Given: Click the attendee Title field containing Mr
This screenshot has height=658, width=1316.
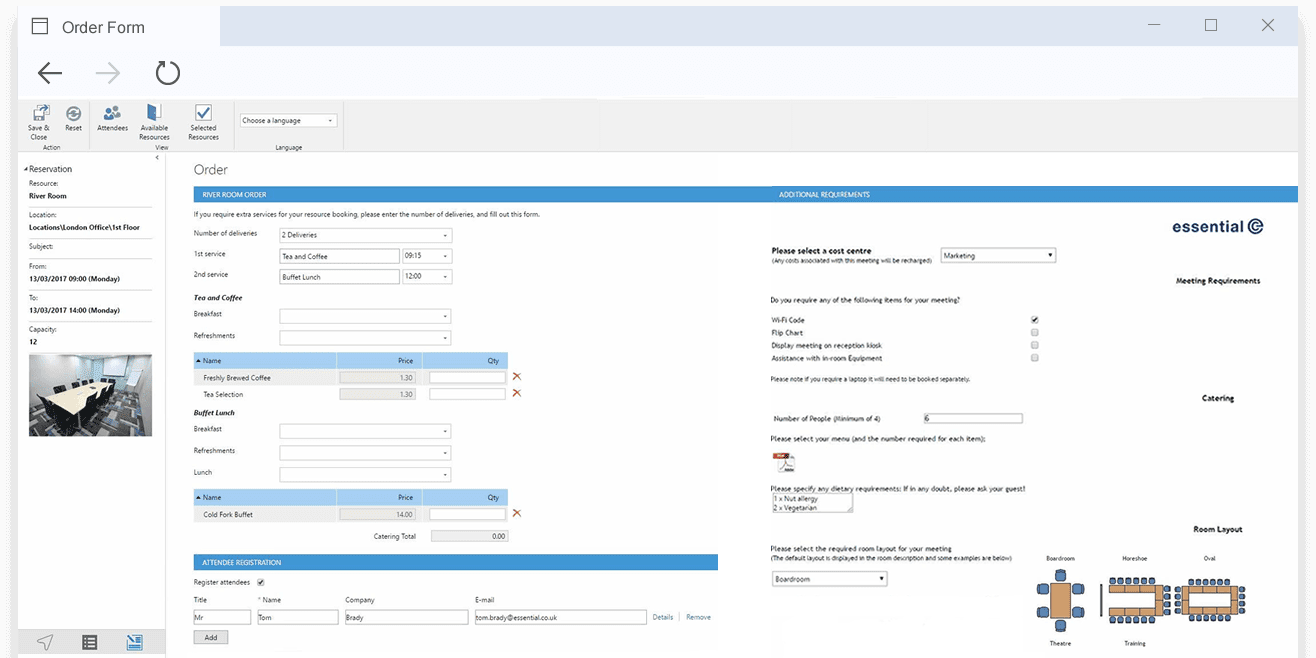Looking at the screenshot, I should click(x=222, y=617).
